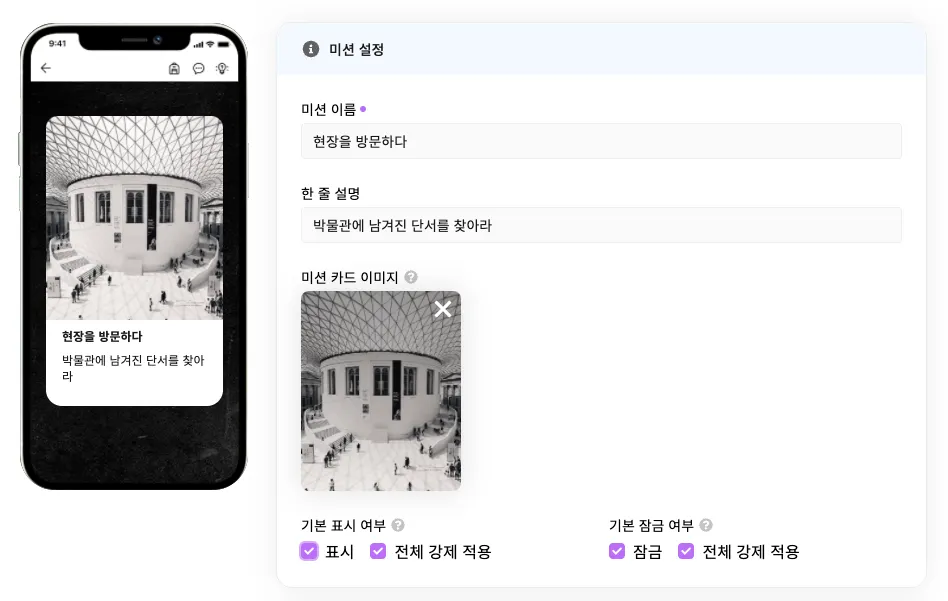Click the battery icon in phone status bar

pyautogui.click(x=224, y=44)
